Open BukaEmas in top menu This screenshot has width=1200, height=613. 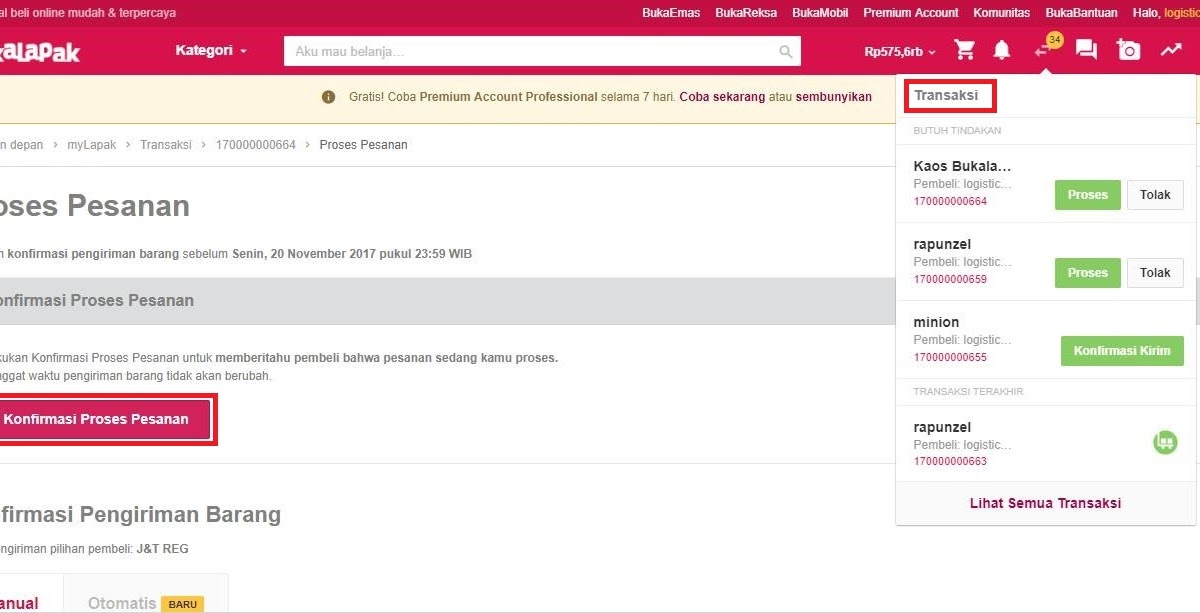pos(671,13)
